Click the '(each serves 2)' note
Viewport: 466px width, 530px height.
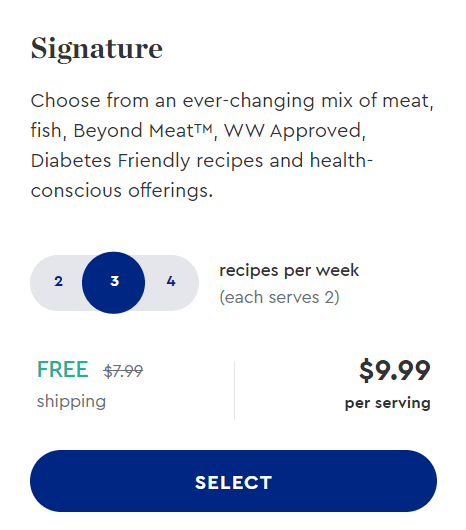[279, 297]
